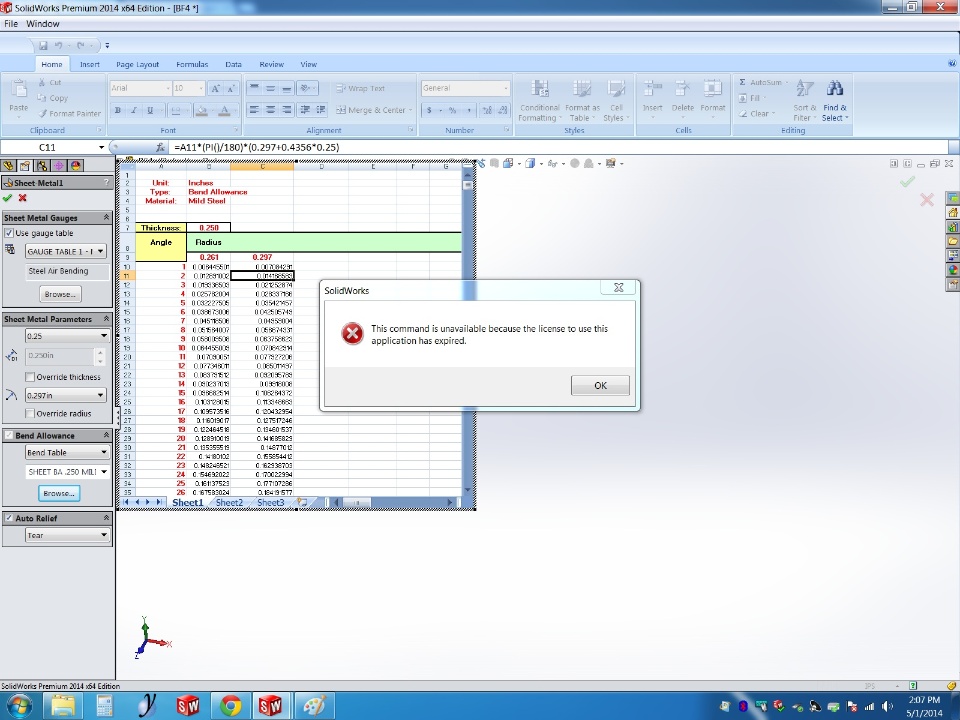Click the Wrap Text button
This screenshot has width=960, height=720.
[x=361, y=88]
